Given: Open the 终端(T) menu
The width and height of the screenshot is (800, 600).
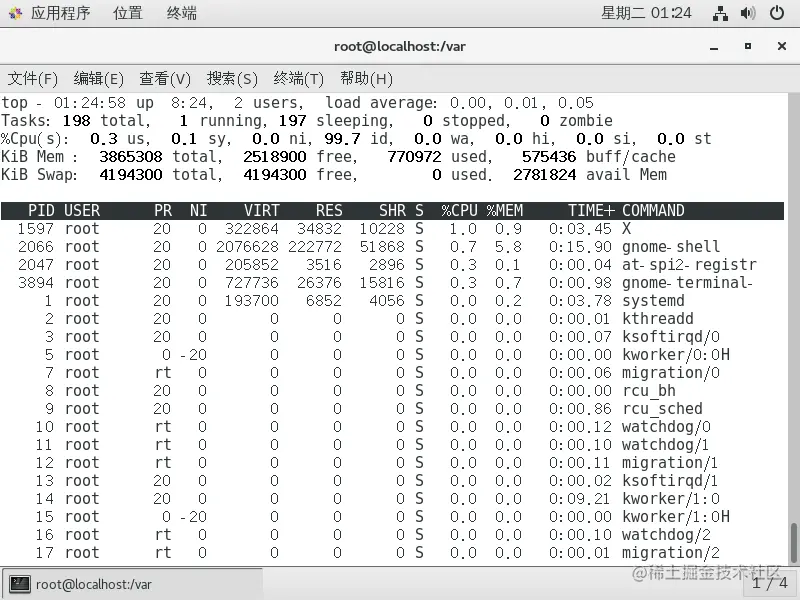Looking at the screenshot, I should pyautogui.click(x=298, y=79).
